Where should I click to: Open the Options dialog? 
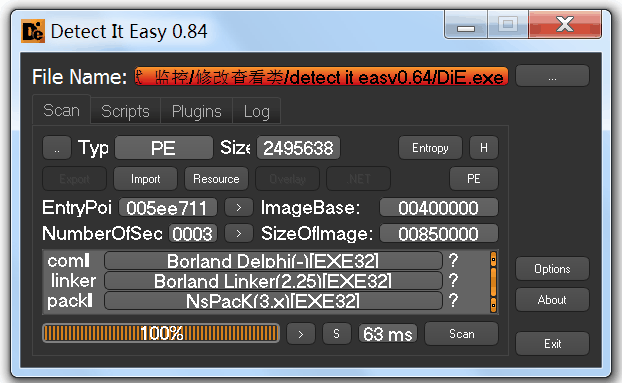(x=552, y=269)
